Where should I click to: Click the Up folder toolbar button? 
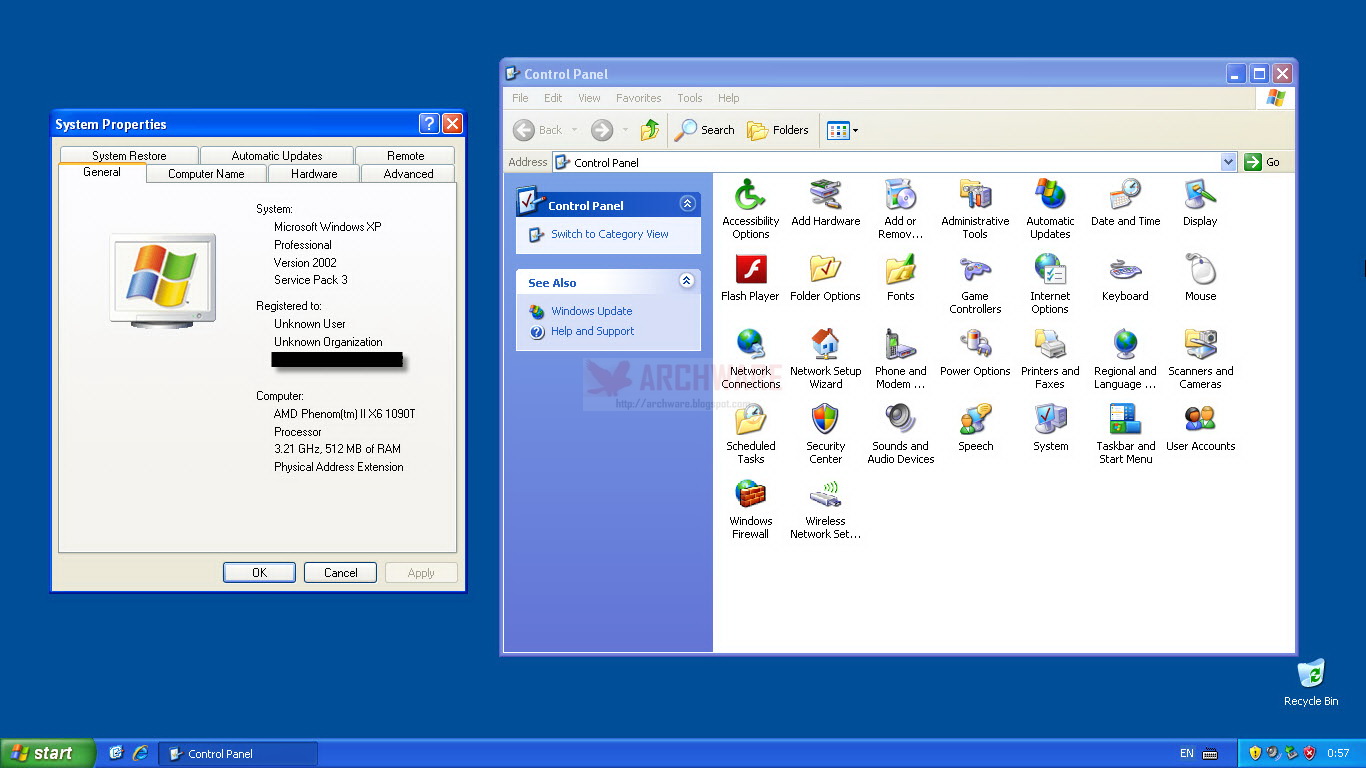click(650, 130)
